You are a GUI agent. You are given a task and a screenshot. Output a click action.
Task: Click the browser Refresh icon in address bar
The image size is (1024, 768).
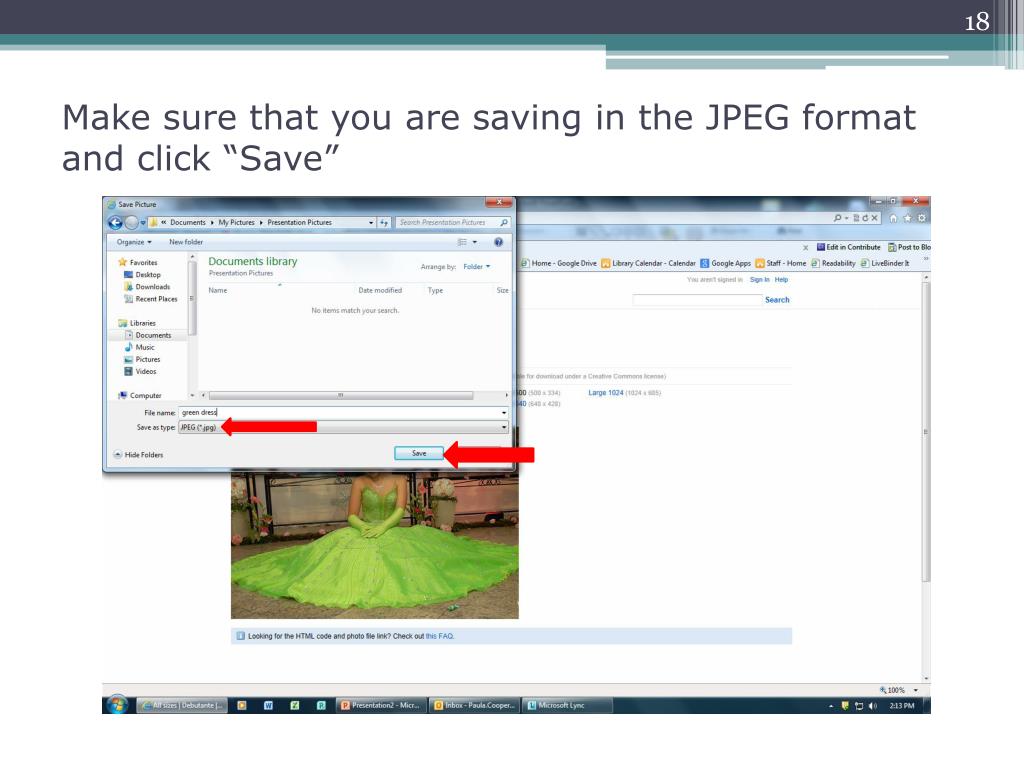tap(865, 218)
